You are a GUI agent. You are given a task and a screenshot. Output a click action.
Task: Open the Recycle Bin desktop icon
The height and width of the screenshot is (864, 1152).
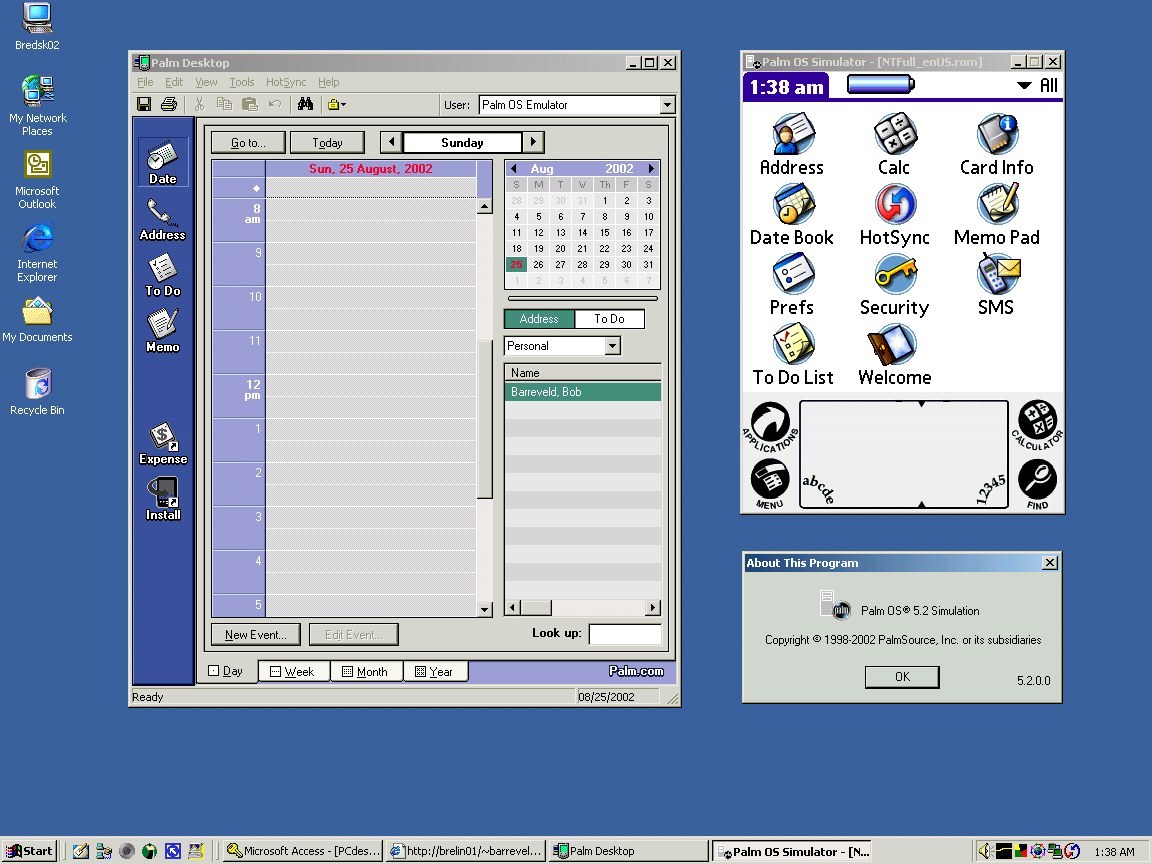[37, 392]
